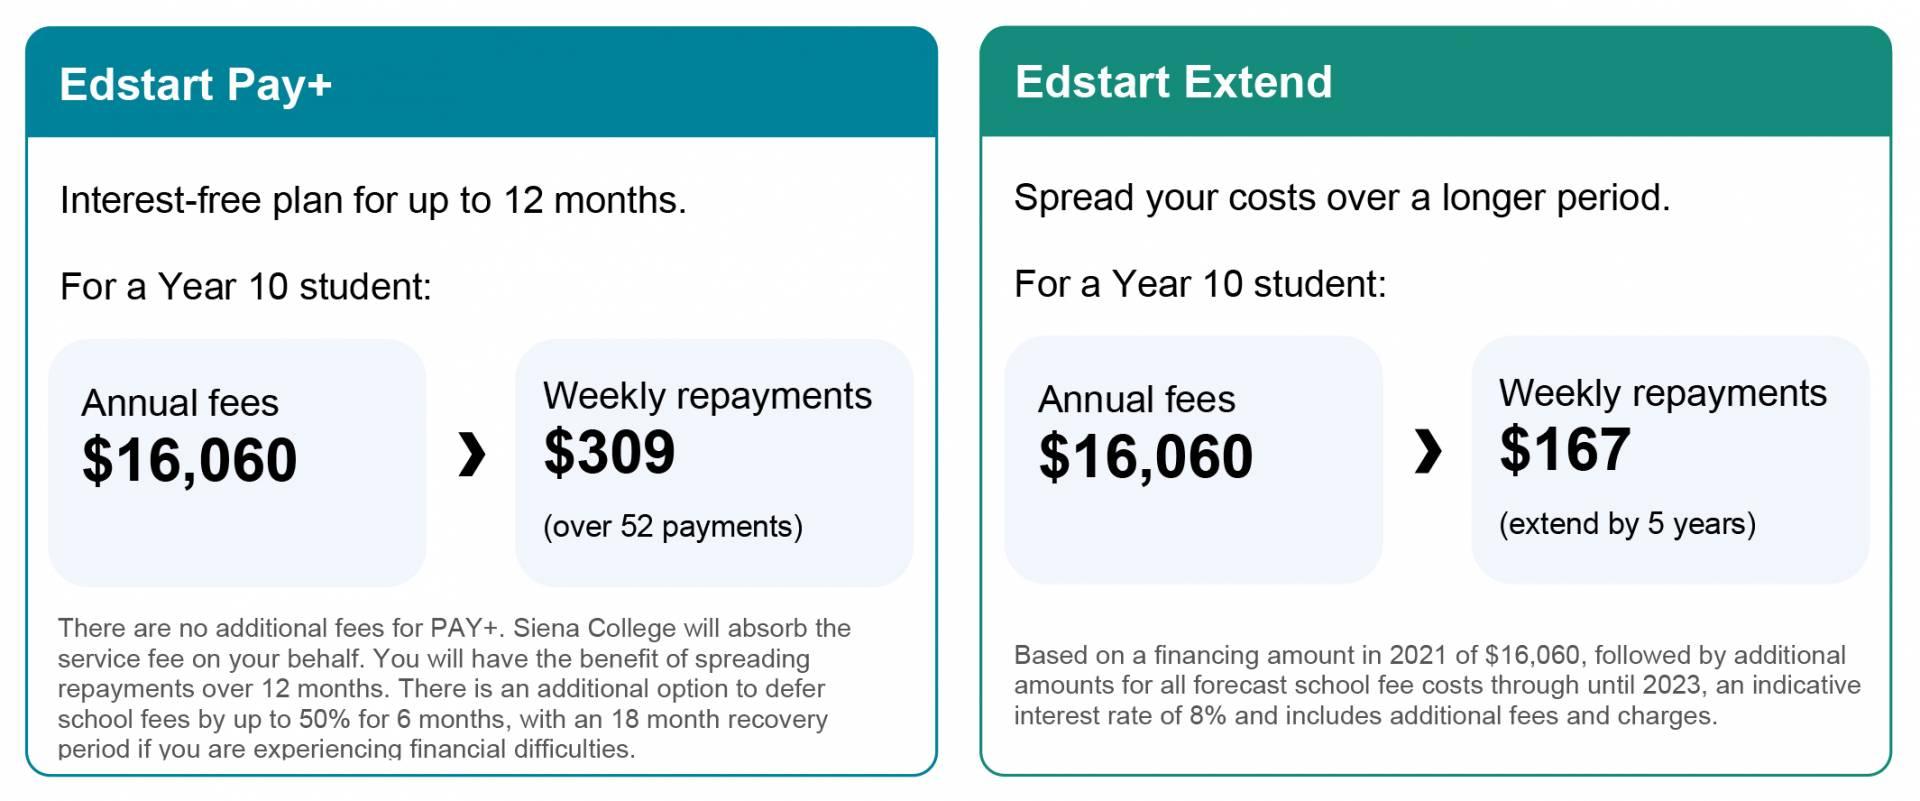Click the Edstart Pay+ header

click(x=481, y=83)
